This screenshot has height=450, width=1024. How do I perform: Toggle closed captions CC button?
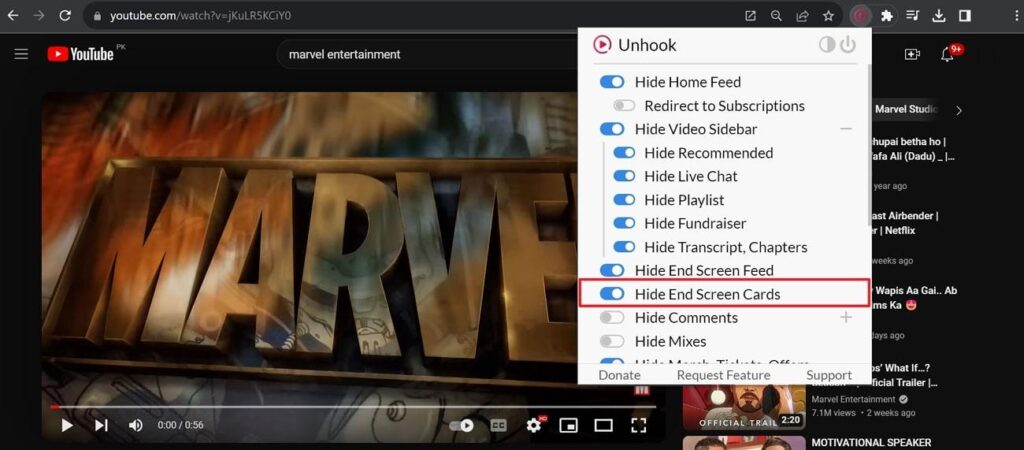pyautogui.click(x=499, y=426)
